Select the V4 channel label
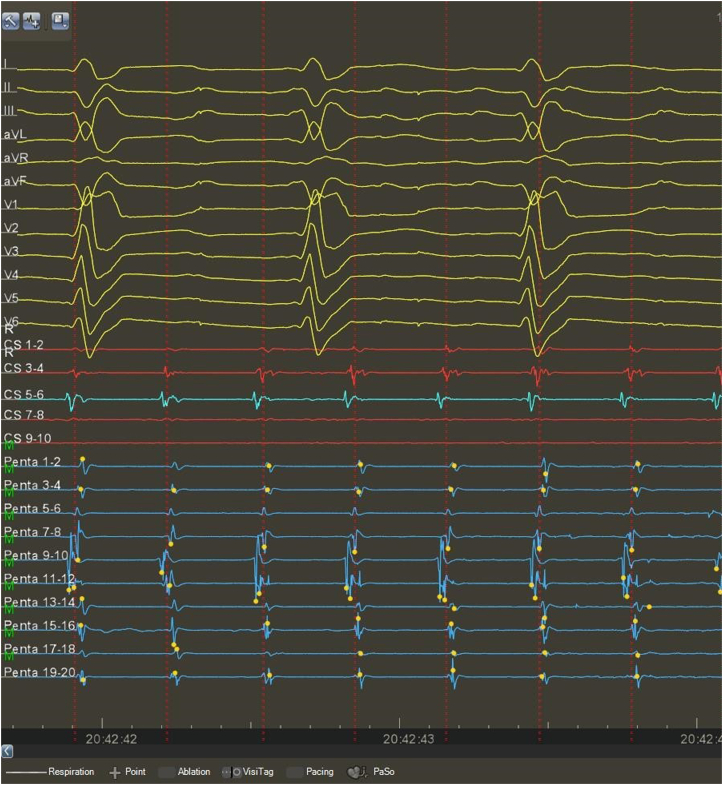This screenshot has height=785, width=723. (x=11, y=274)
